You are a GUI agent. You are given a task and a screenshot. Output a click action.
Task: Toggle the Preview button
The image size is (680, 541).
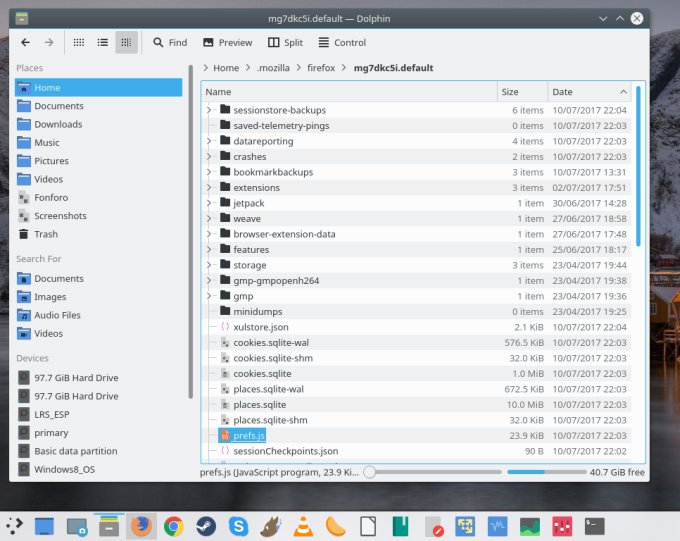(x=227, y=42)
